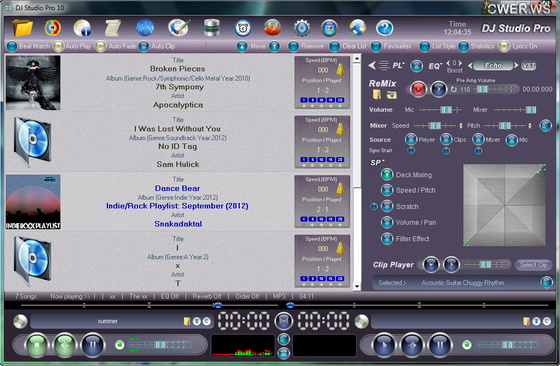Select the Broken Pieces album cover thumbnail
Screen dimensions: 560x366
(x=33, y=82)
